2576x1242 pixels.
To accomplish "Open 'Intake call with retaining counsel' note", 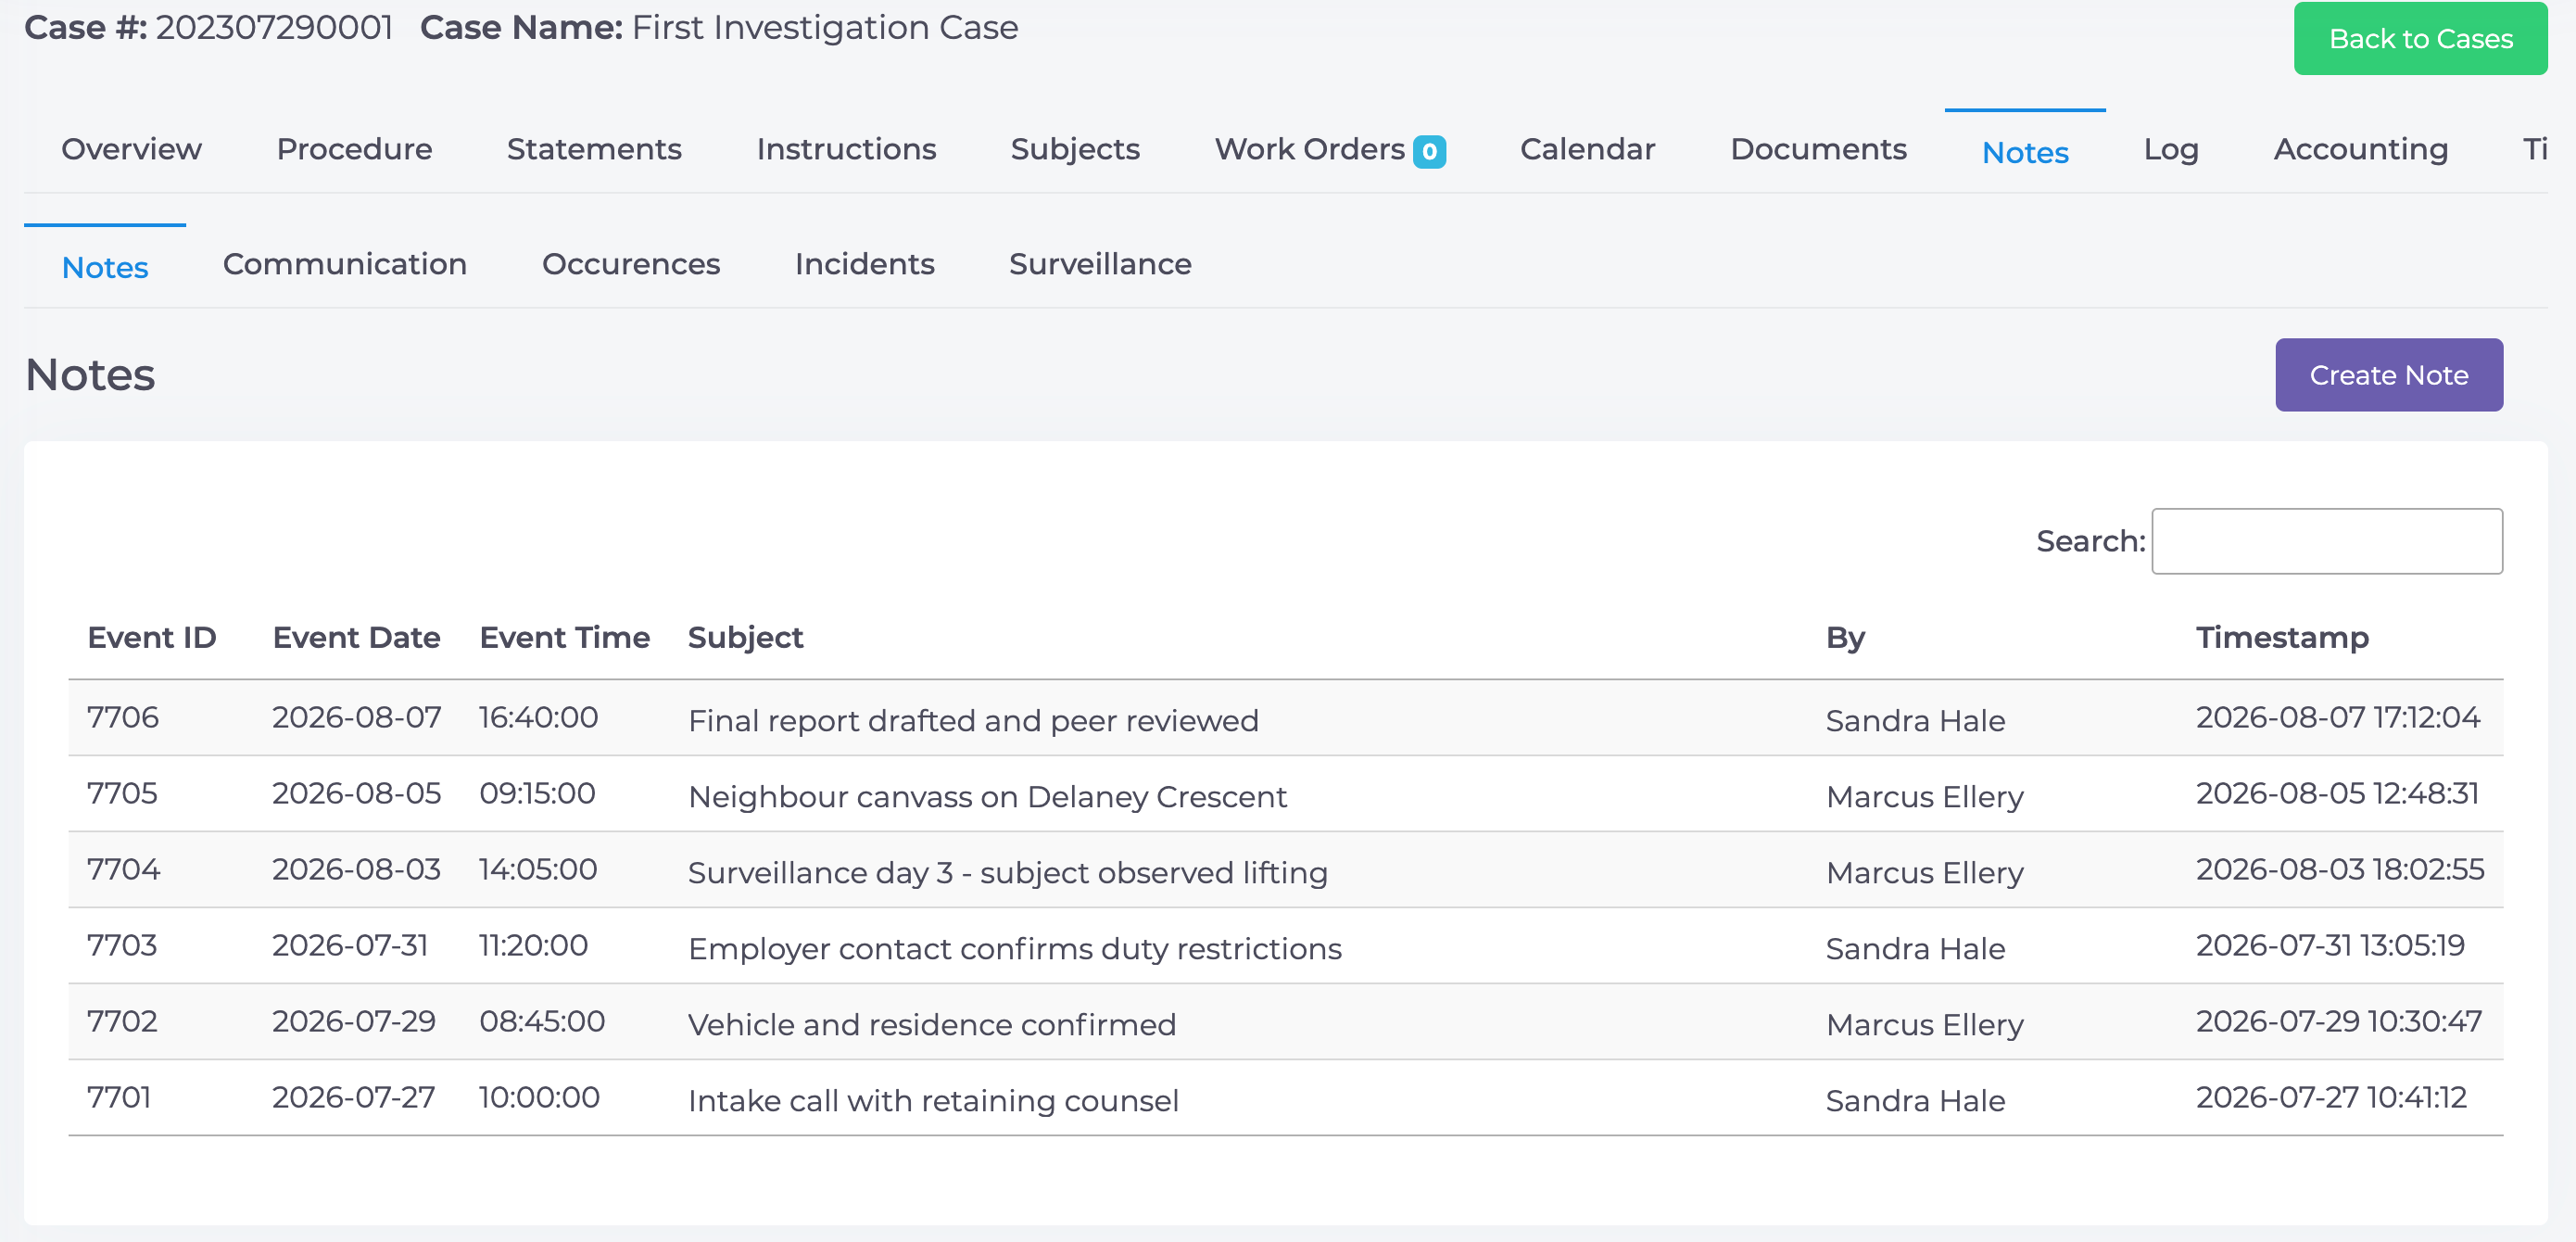I will 933,1101.
